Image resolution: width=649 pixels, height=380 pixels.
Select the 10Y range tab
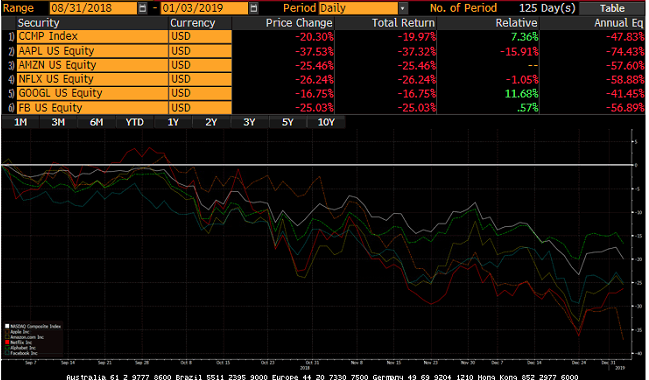point(326,122)
